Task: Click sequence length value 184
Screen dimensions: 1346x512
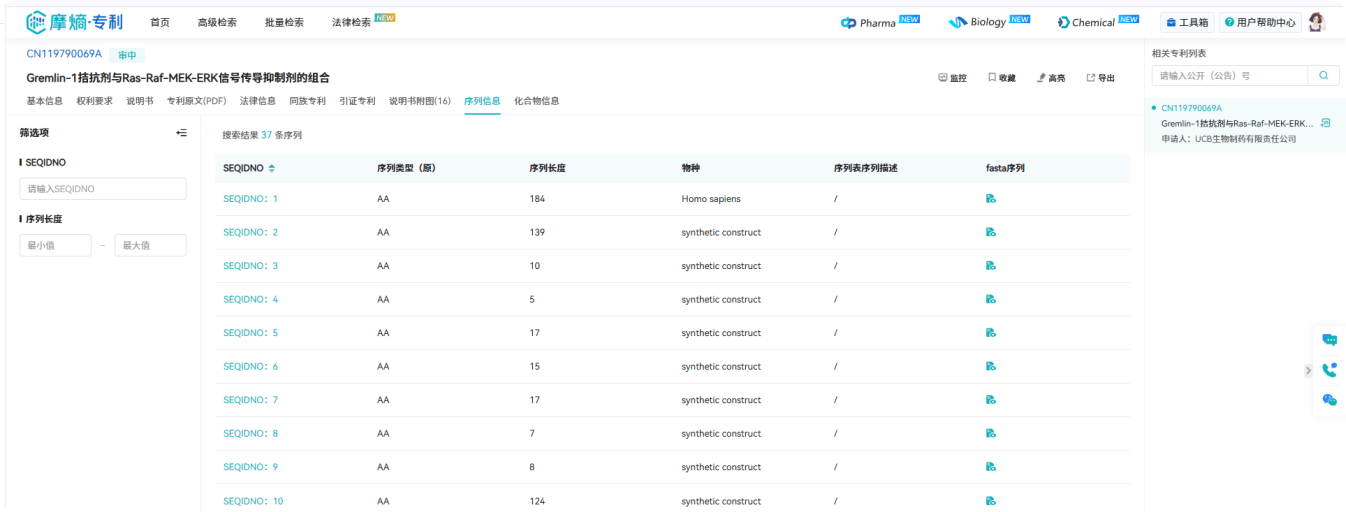Action: click(x=537, y=199)
